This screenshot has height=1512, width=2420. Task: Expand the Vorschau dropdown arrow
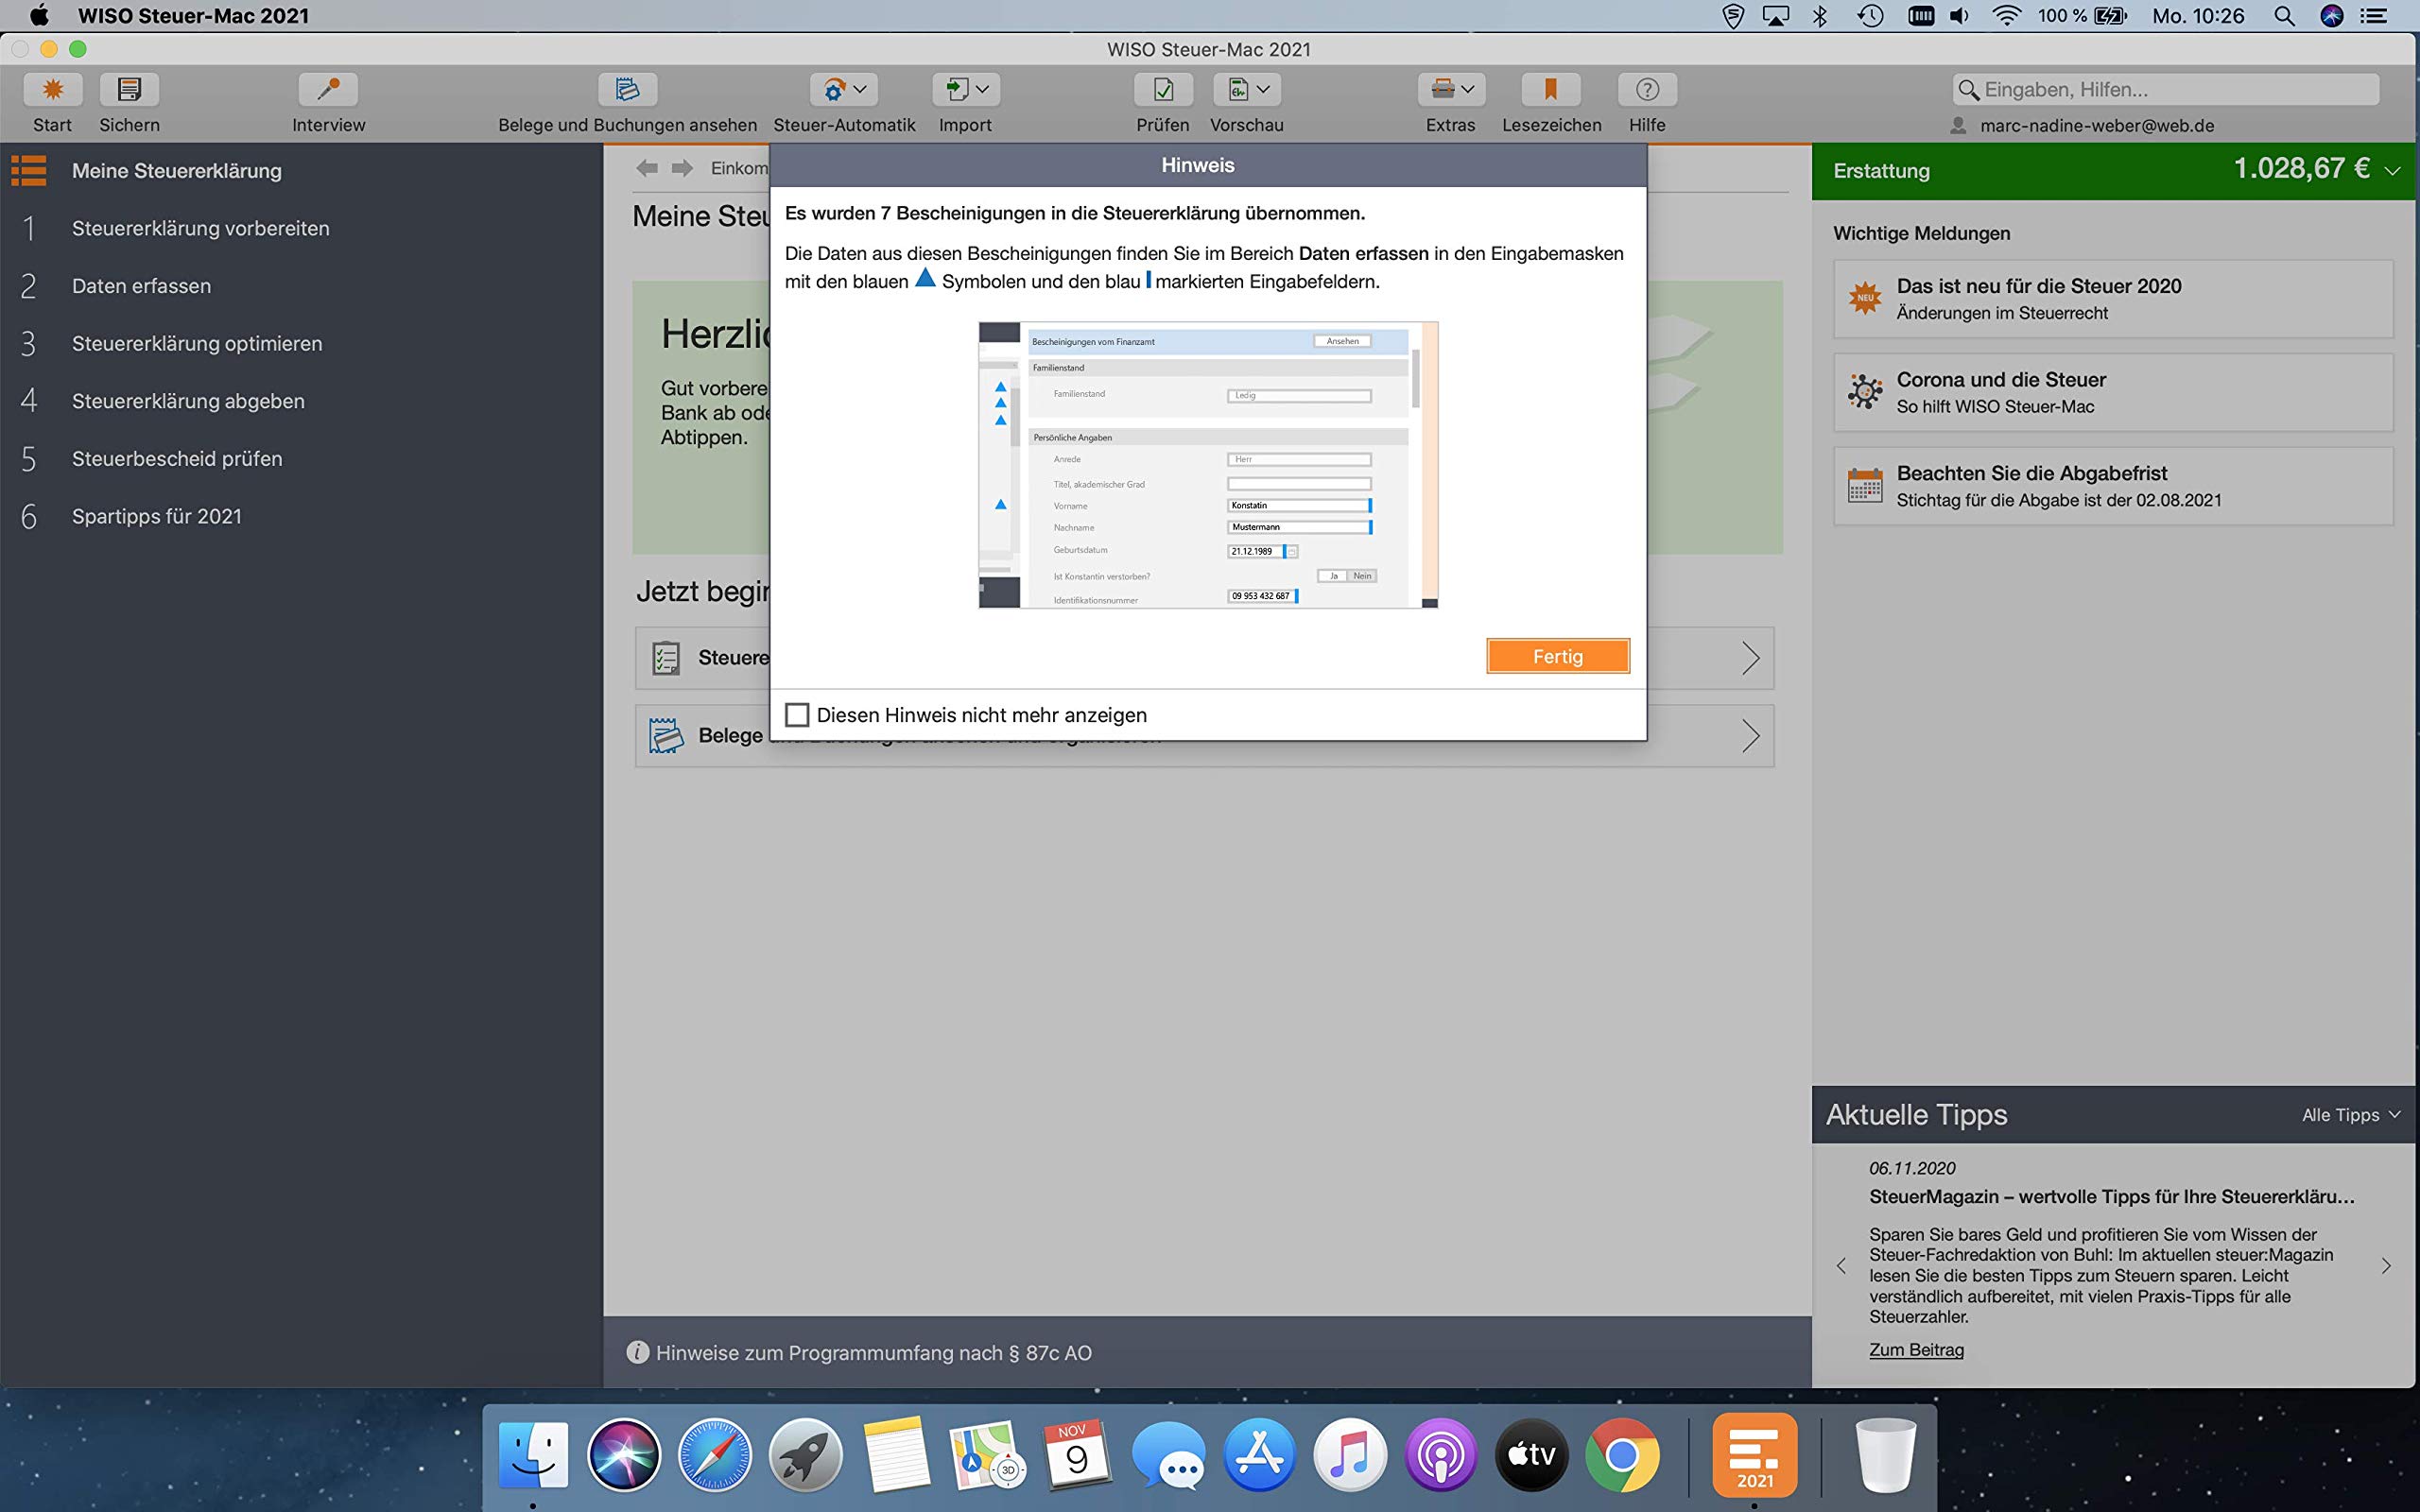(1264, 89)
